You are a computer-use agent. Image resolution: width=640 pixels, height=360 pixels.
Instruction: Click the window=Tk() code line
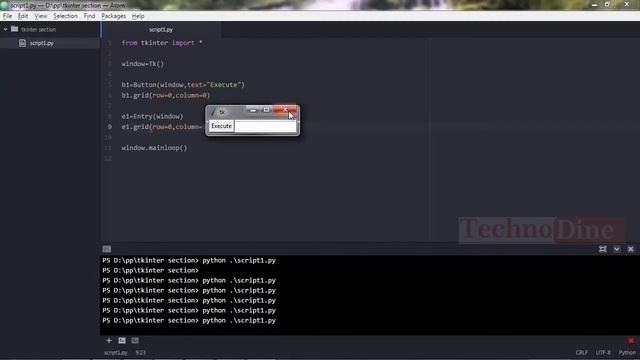pos(142,64)
